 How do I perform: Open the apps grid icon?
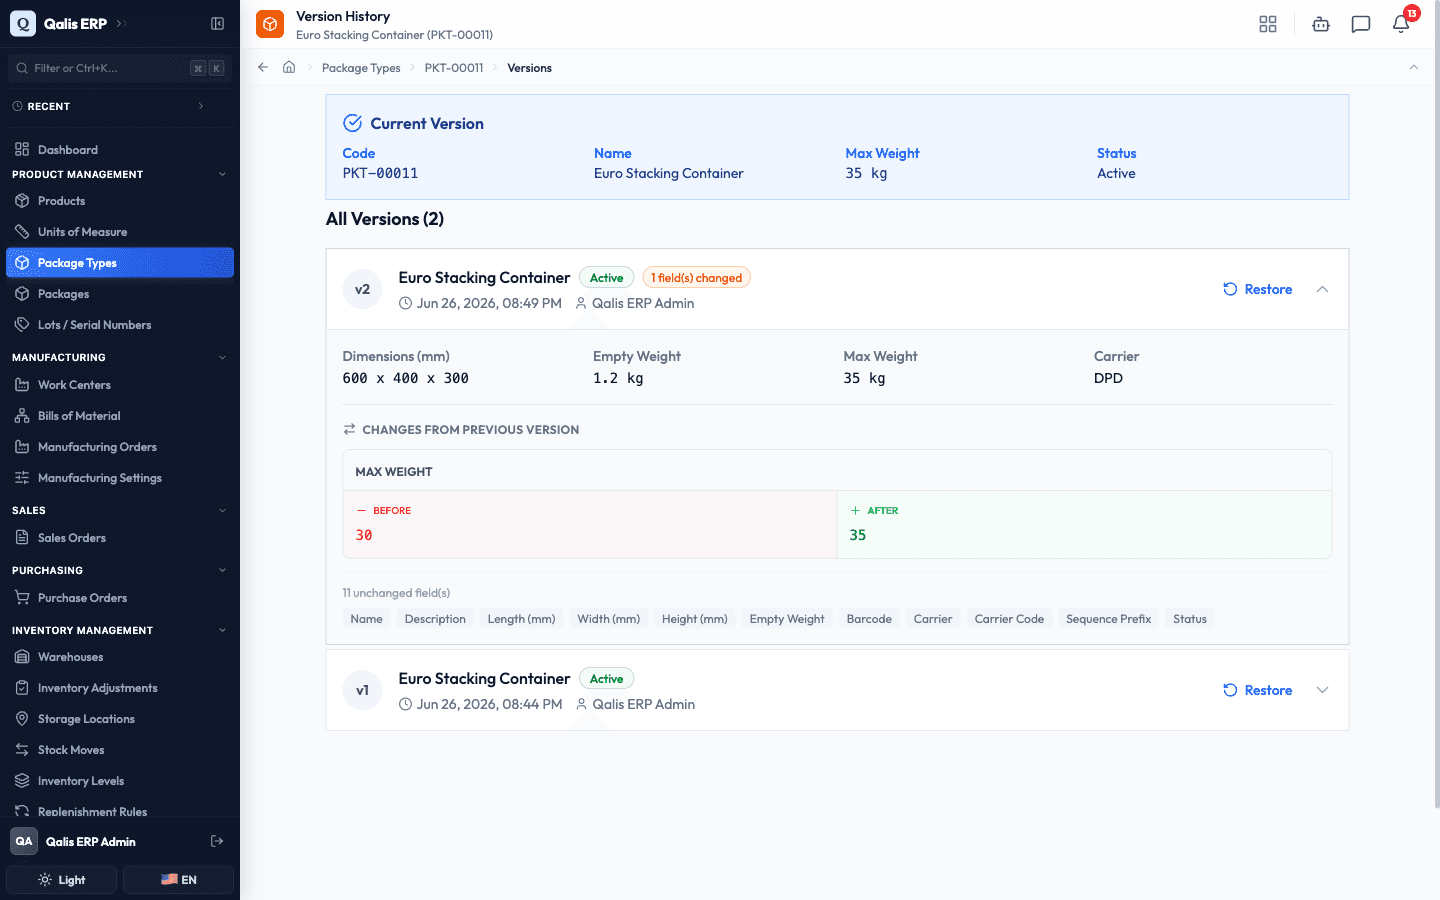pos(1268,24)
